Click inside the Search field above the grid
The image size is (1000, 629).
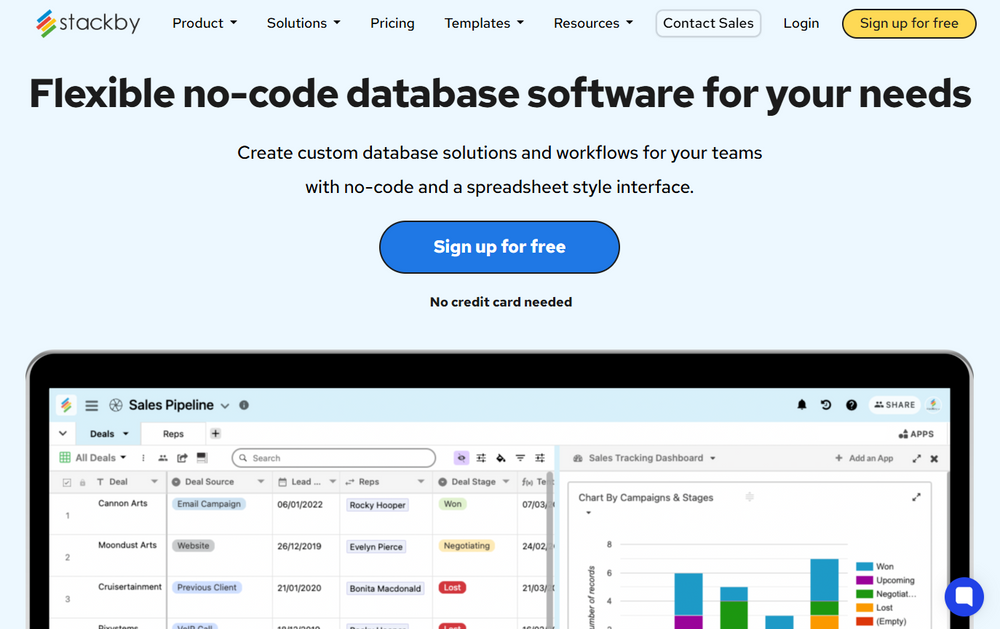coord(330,457)
